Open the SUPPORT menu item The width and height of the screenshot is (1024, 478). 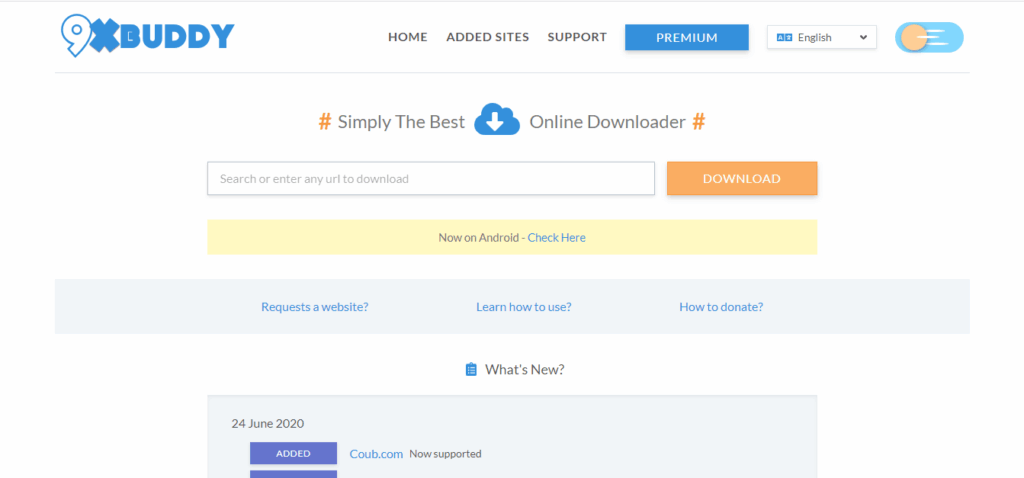click(577, 37)
